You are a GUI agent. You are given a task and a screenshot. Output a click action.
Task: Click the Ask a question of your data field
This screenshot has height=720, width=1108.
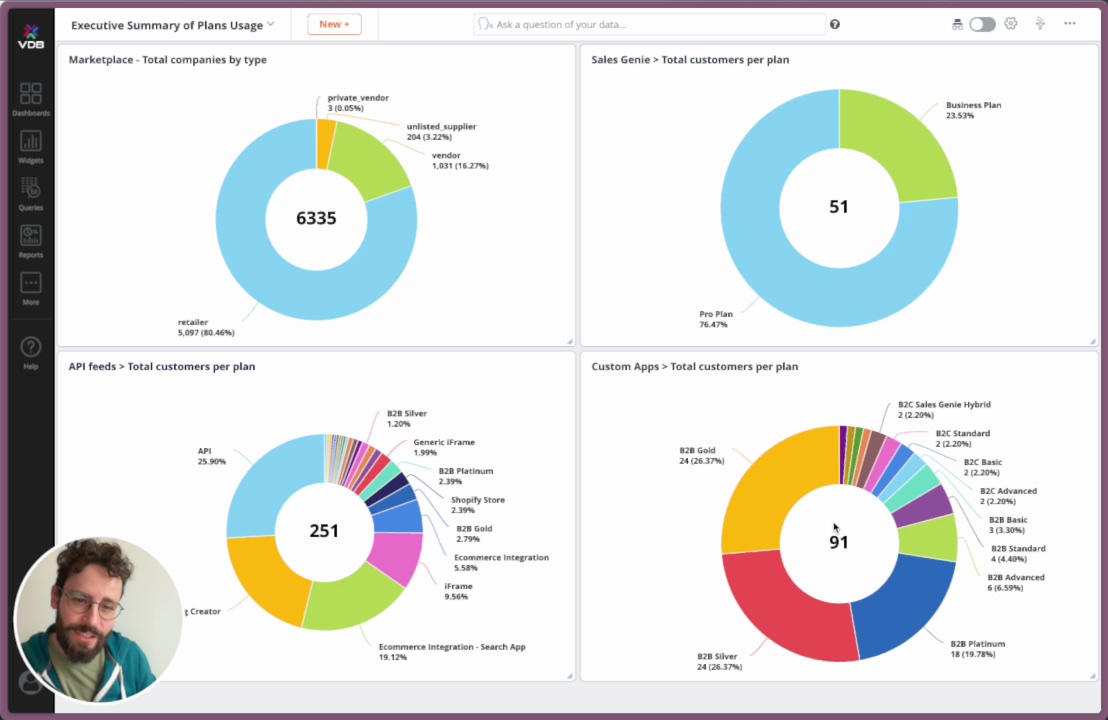point(649,24)
